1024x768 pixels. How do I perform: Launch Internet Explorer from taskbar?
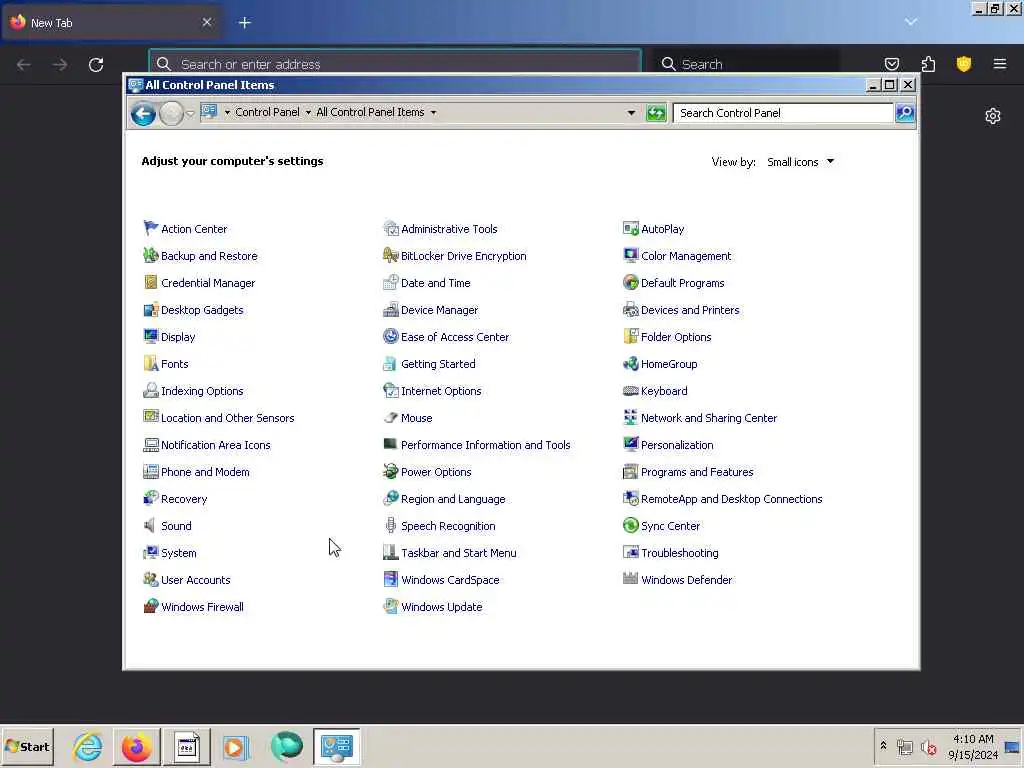pos(88,746)
